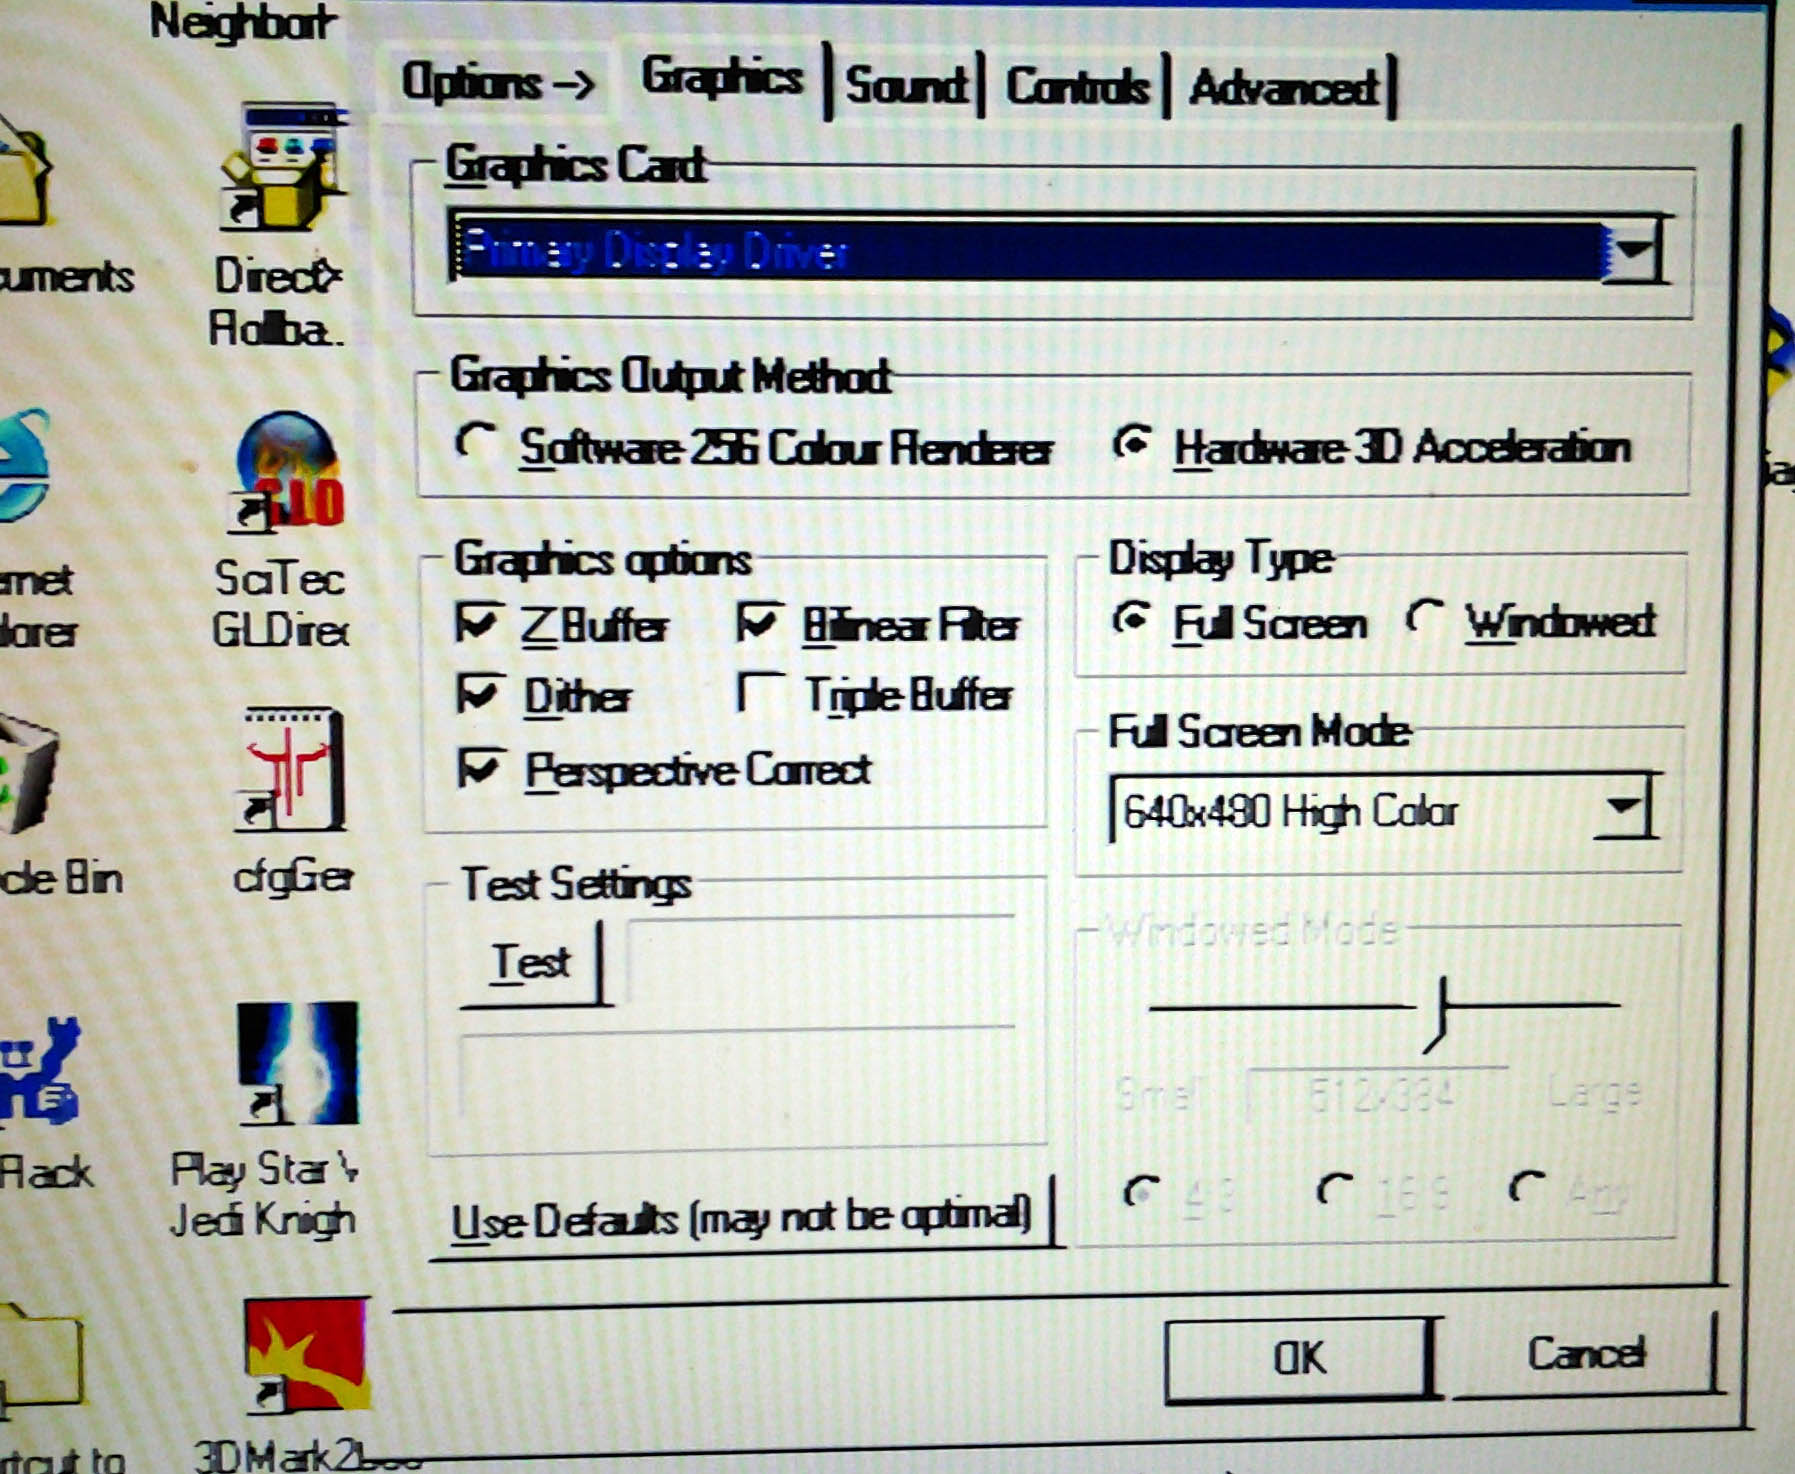Open the DirectX Rollback desktop icon

[x=283, y=167]
